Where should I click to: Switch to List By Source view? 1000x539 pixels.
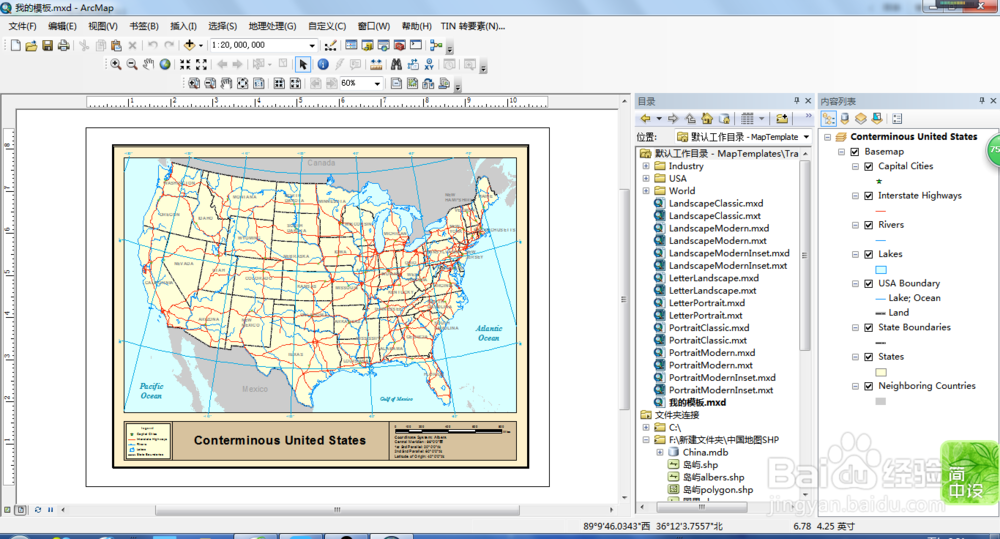(x=844, y=119)
